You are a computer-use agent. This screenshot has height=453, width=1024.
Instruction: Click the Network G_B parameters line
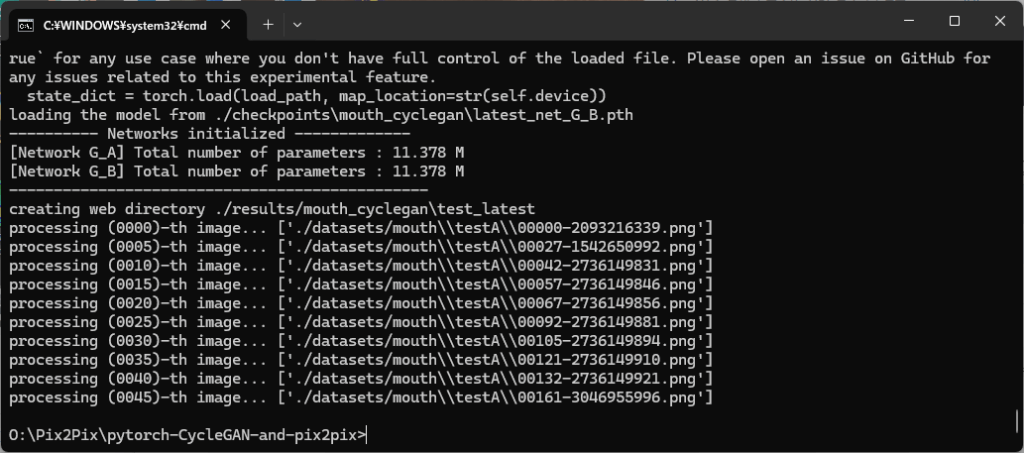pyautogui.click(x=236, y=172)
